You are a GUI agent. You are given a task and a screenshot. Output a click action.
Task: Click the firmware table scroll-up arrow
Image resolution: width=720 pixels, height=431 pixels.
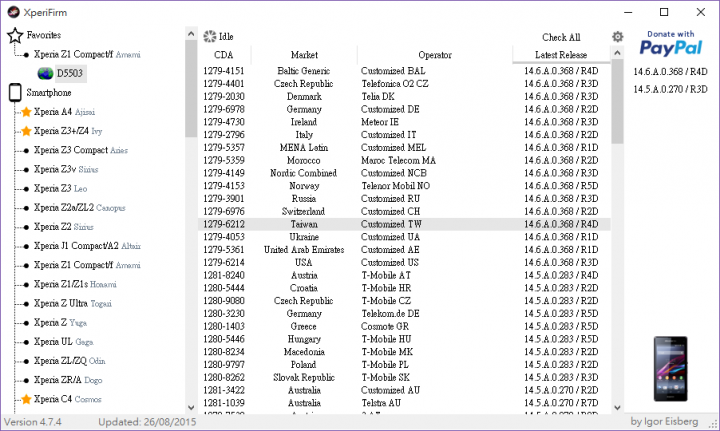point(617,53)
